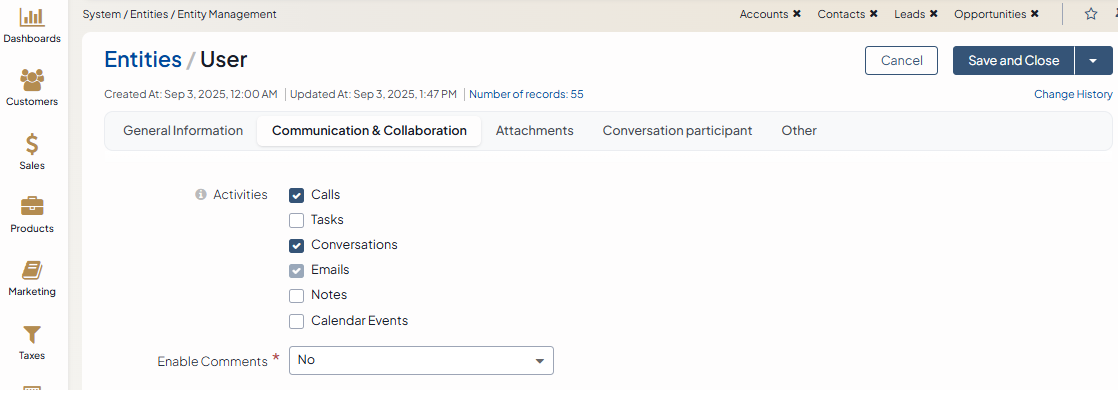Open the Dashboards sidebar icon
The image size is (1118, 403).
32,17
